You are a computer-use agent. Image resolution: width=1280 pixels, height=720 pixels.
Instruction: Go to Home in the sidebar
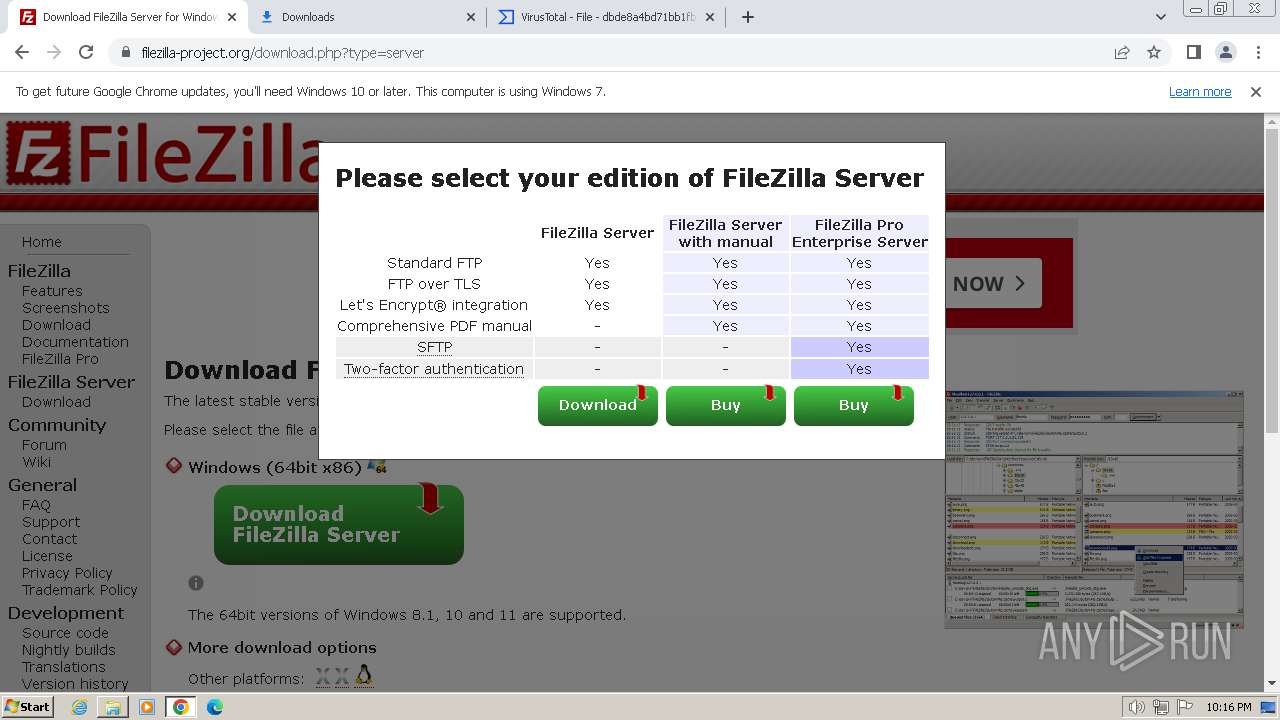click(x=42, y=242)
